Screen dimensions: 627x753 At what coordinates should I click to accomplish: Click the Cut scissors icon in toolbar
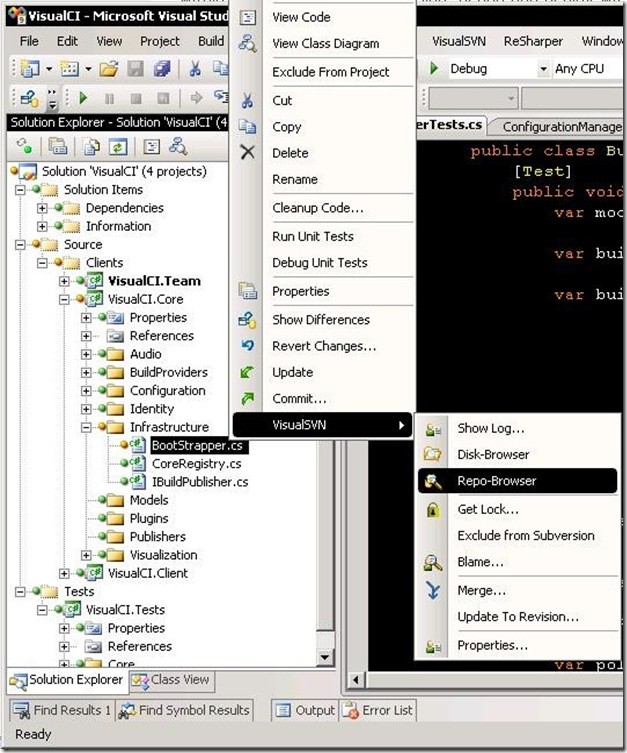194,69
